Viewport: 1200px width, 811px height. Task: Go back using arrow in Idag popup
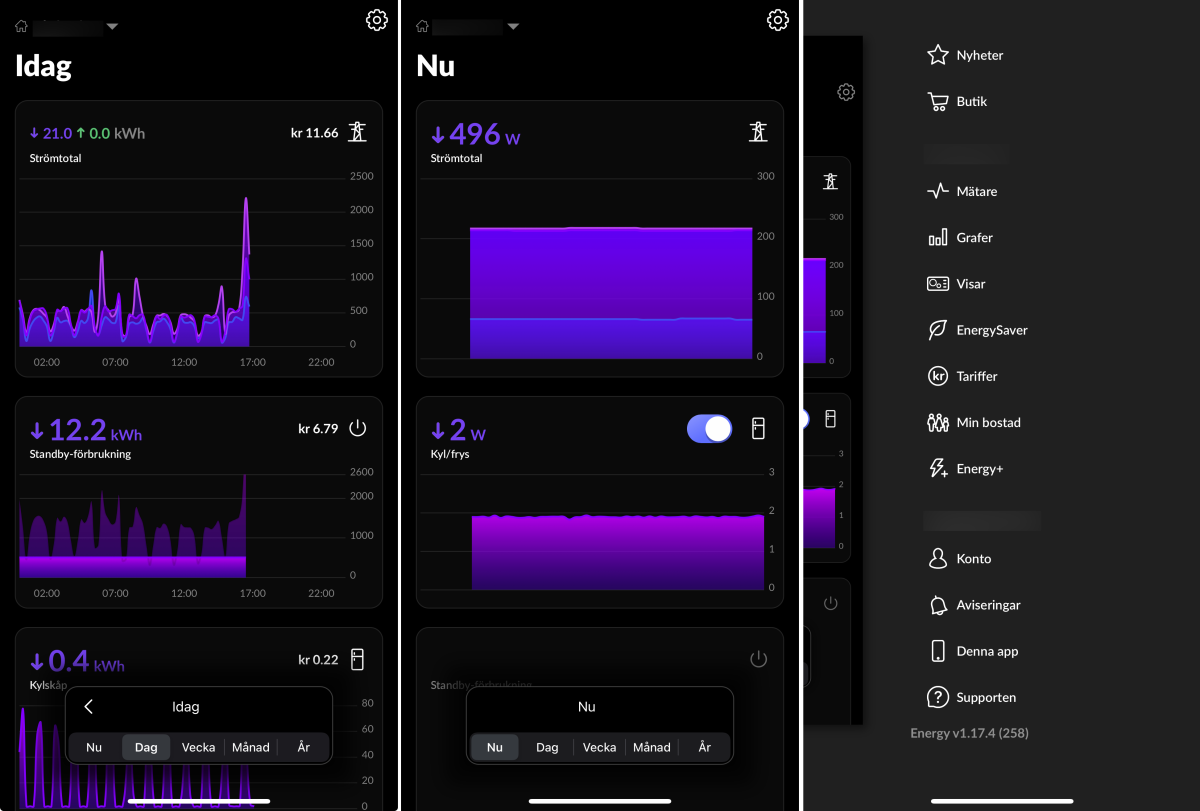[x=88, y=707]
